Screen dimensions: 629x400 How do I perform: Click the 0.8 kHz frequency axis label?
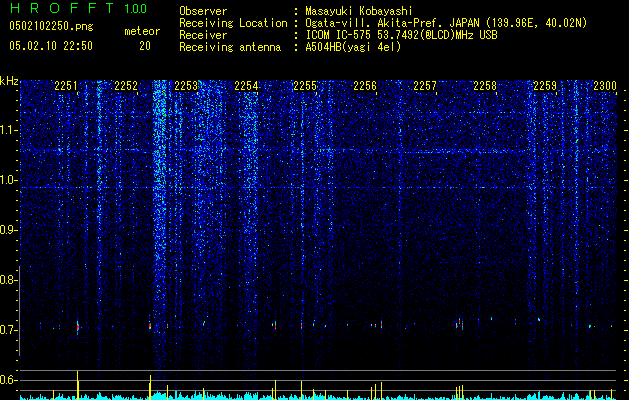coord(9,280)
